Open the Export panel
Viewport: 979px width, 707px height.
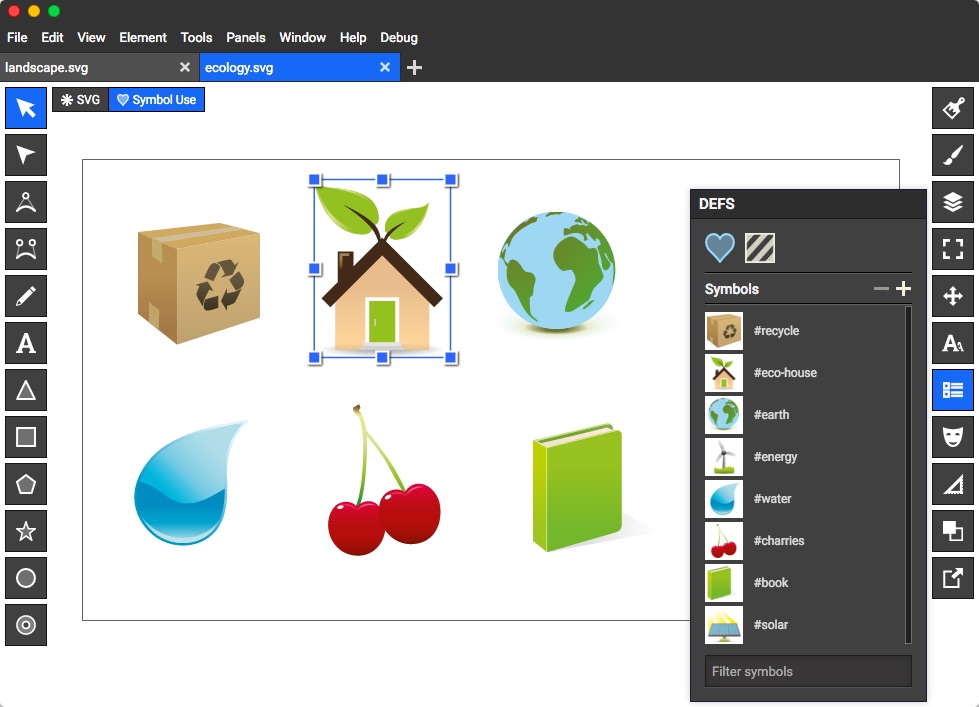(x=953, y=578)
